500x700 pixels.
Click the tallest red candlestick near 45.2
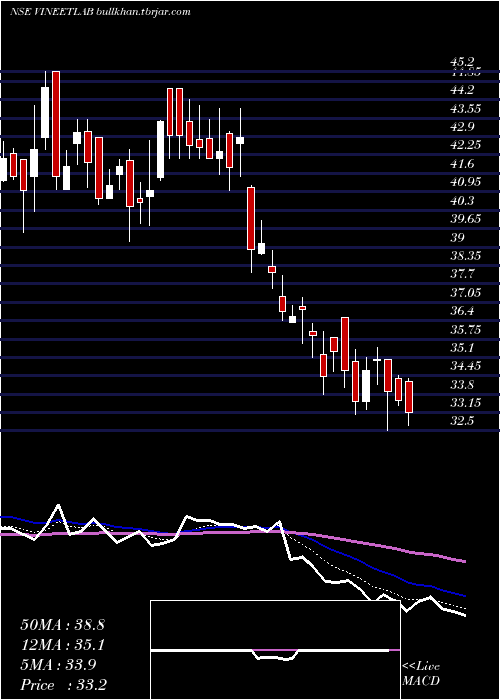tap(56, 124)
